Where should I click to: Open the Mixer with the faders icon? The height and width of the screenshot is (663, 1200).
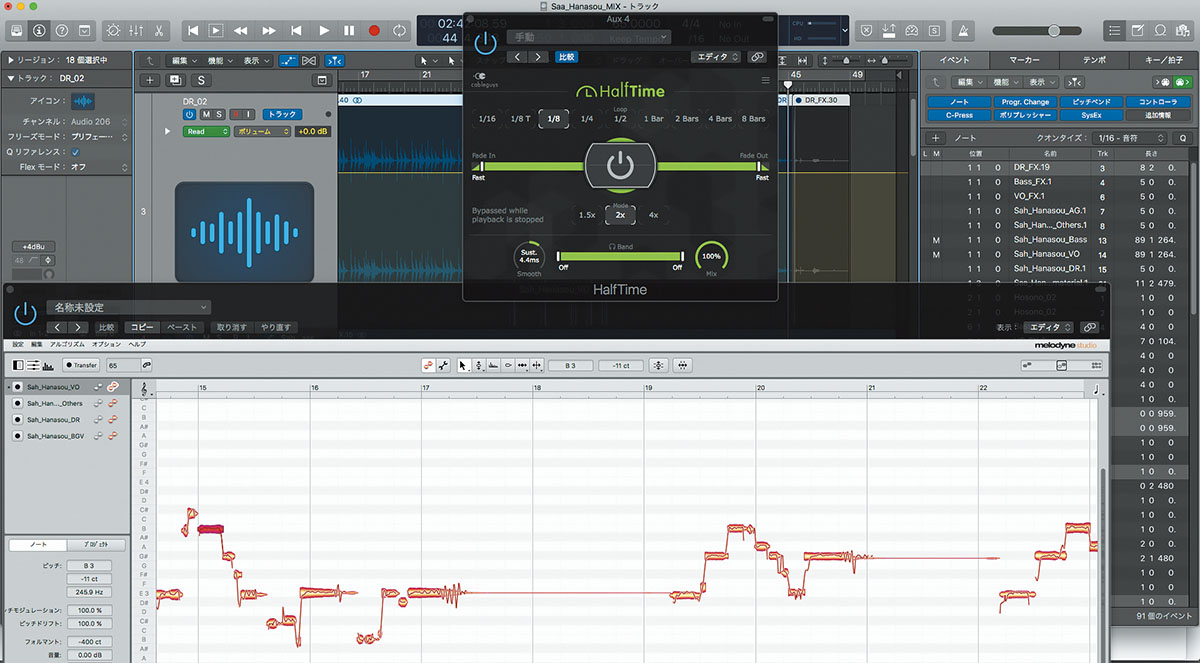point(137,31)
